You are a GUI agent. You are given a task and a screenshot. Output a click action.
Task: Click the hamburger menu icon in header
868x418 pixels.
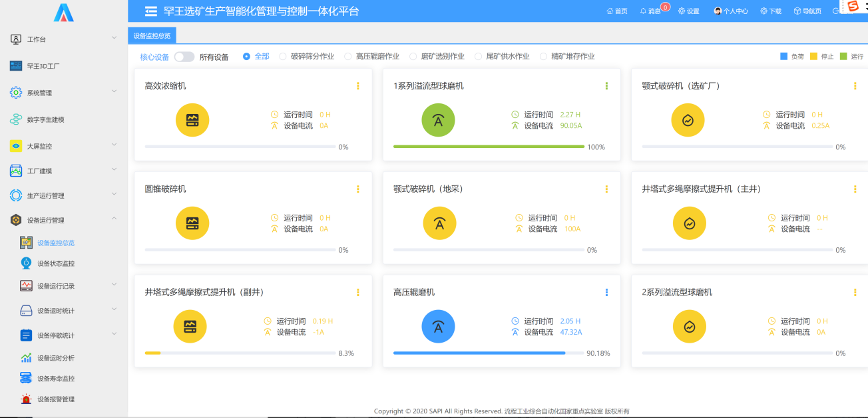(x=151, y=11)
